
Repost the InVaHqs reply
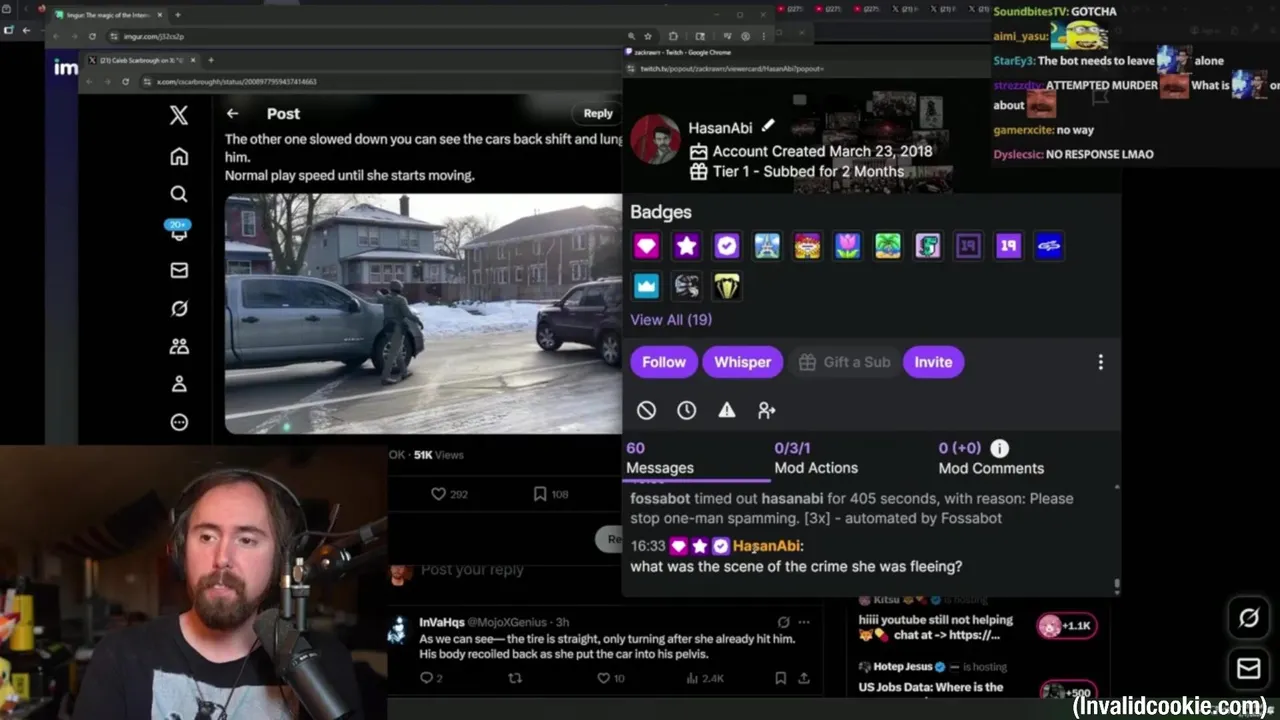coord(515,678)
